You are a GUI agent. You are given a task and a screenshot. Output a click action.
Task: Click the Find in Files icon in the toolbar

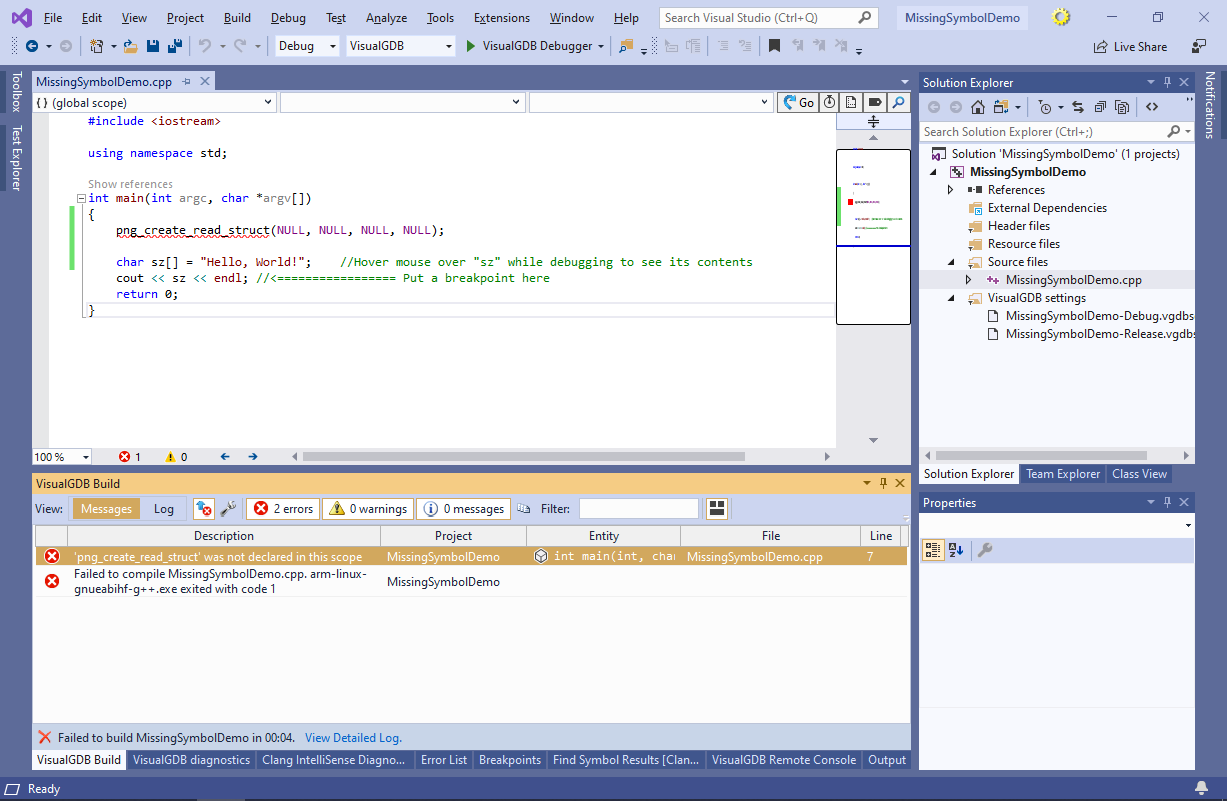(x=627, y=46)
